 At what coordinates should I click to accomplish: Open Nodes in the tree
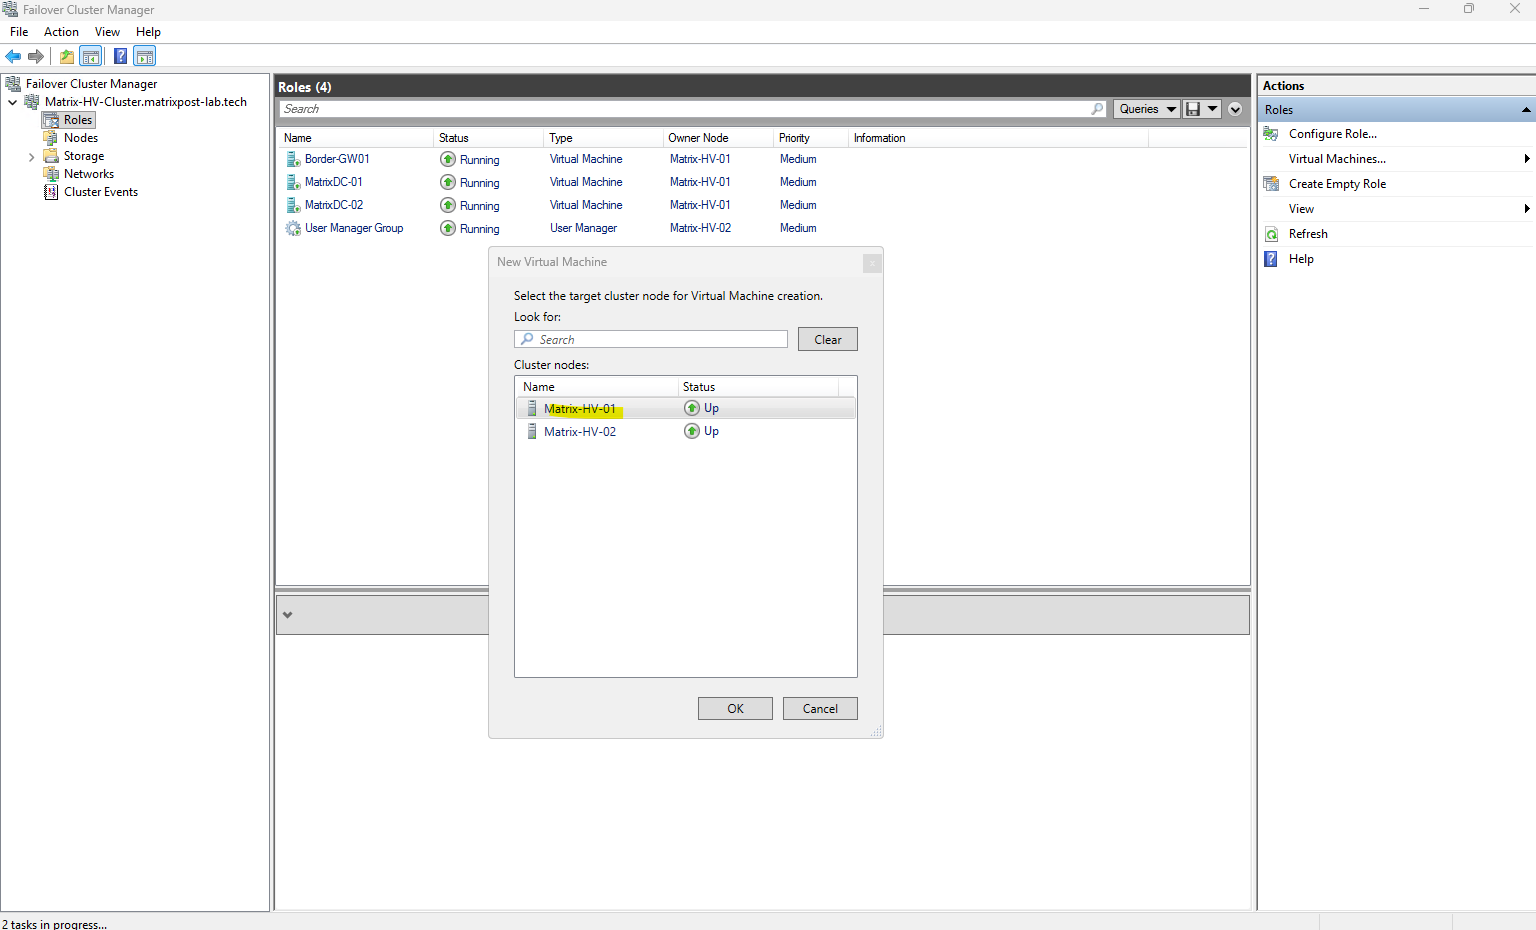pyautogui.click(x=81, y=138)
